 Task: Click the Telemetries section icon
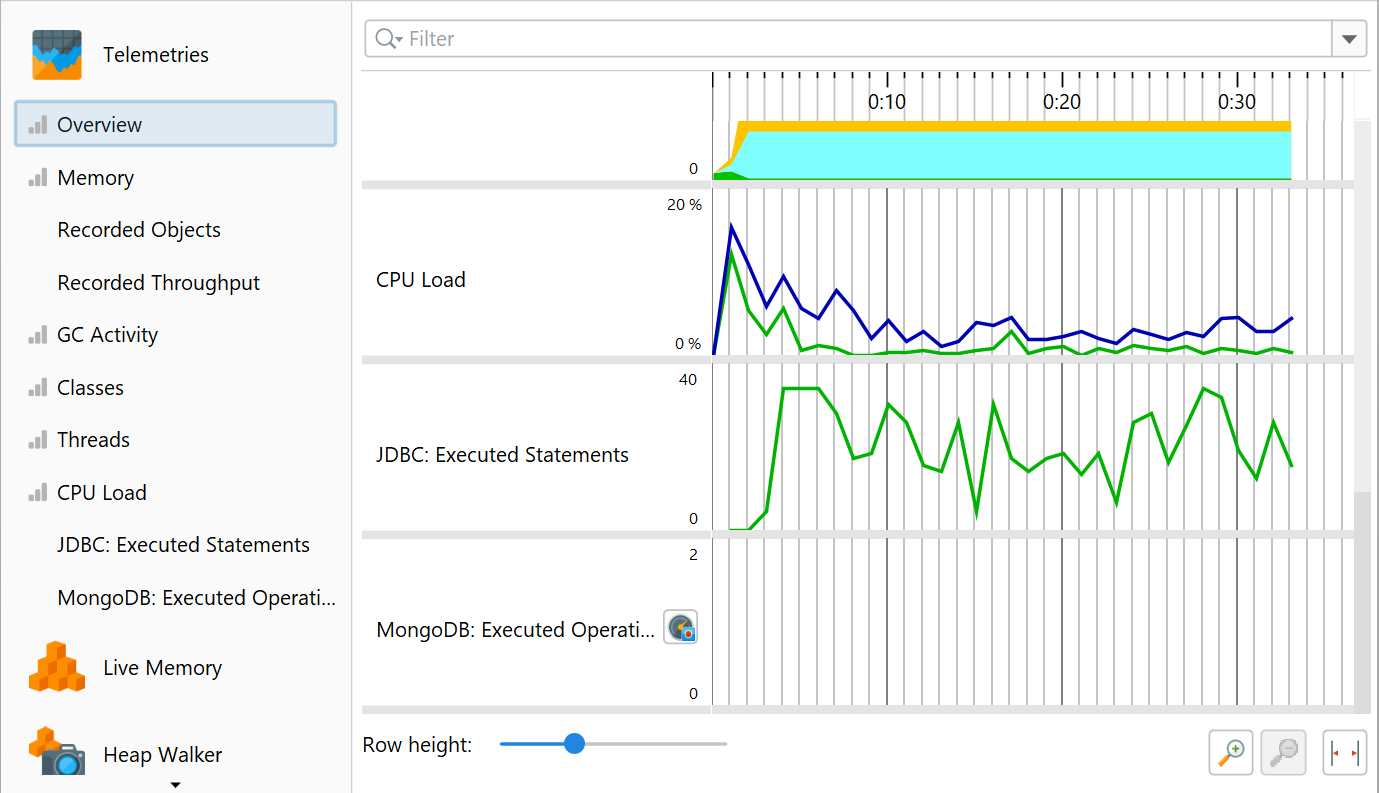point(57,55)
